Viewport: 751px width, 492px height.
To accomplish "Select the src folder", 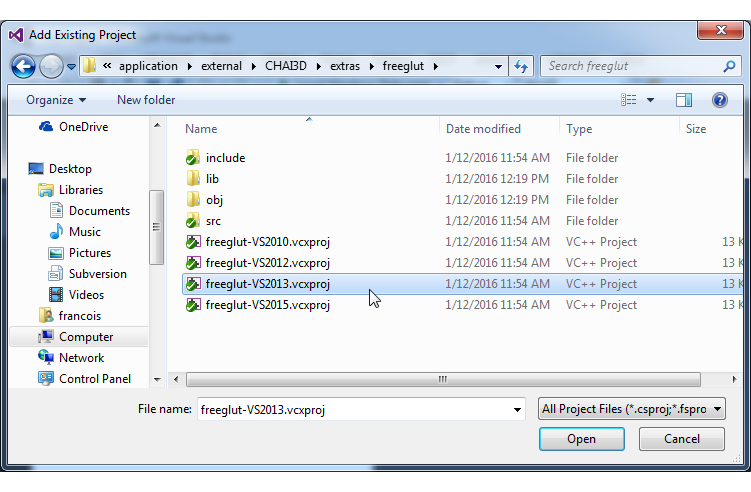I will [213, 221].
